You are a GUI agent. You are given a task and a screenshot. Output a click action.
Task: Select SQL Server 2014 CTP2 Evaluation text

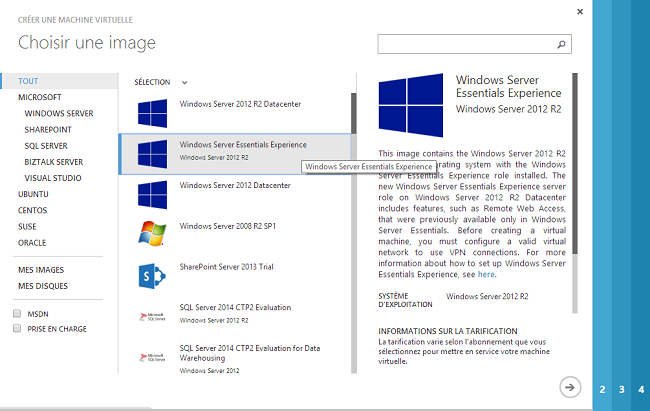click(235, 307)
